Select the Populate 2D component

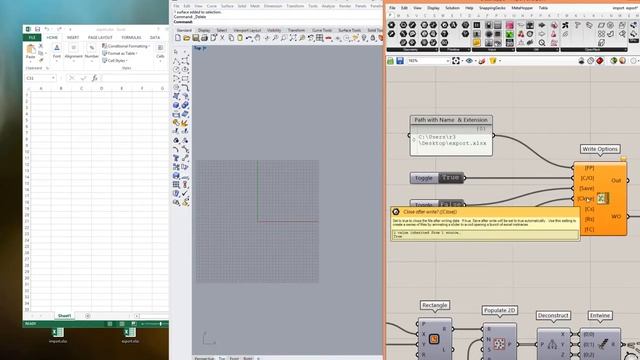[499, 344]
